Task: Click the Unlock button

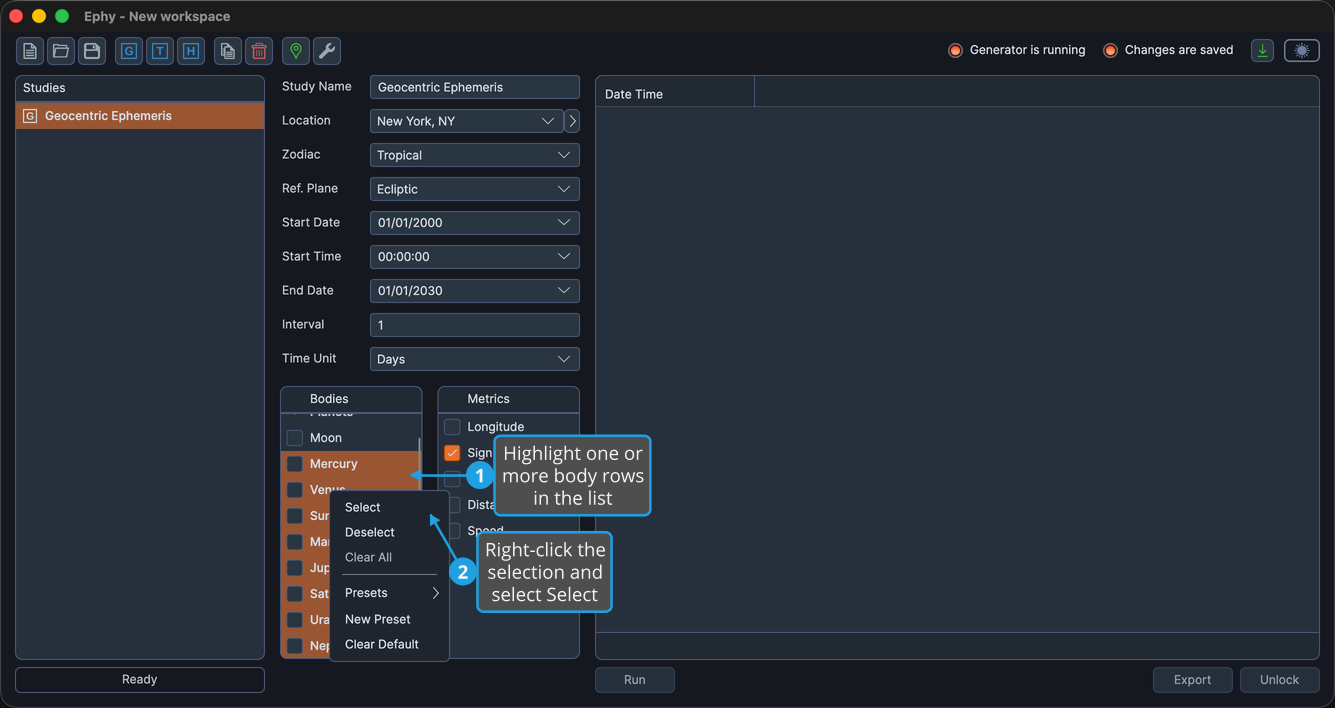Action: 1279,680
